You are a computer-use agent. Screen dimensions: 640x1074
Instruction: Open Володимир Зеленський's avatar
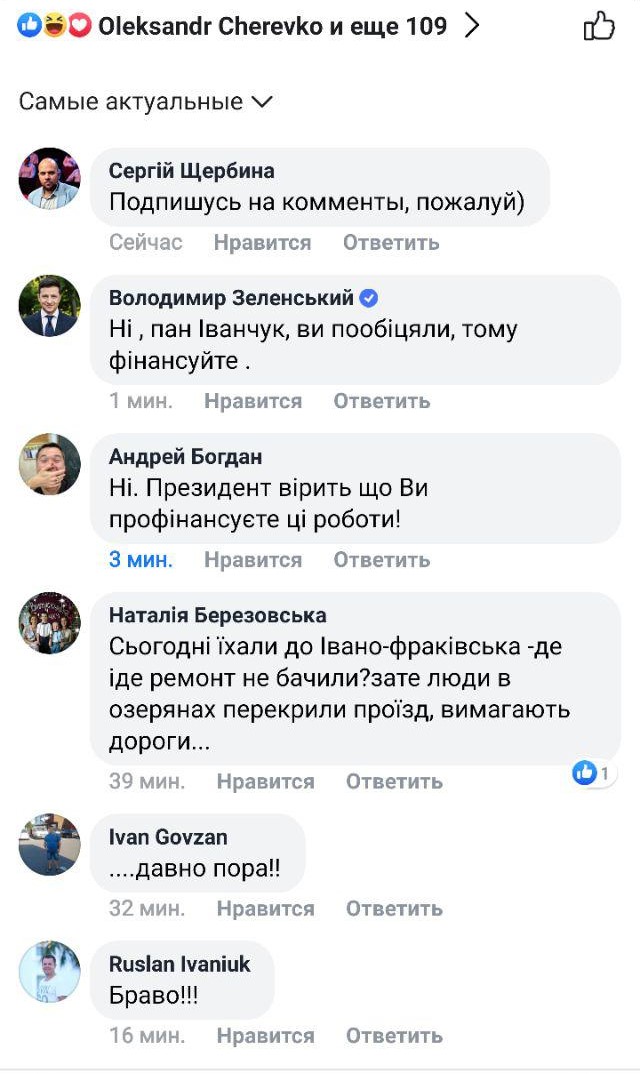[x=47, y=307]
